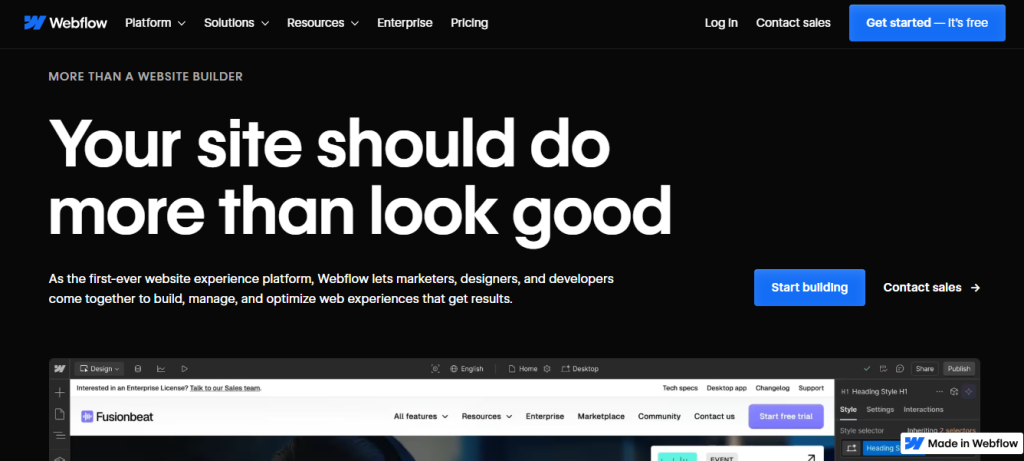Click Talk to our Sales team link
This screenshot has width=1024, height=461.
point(225,388)
